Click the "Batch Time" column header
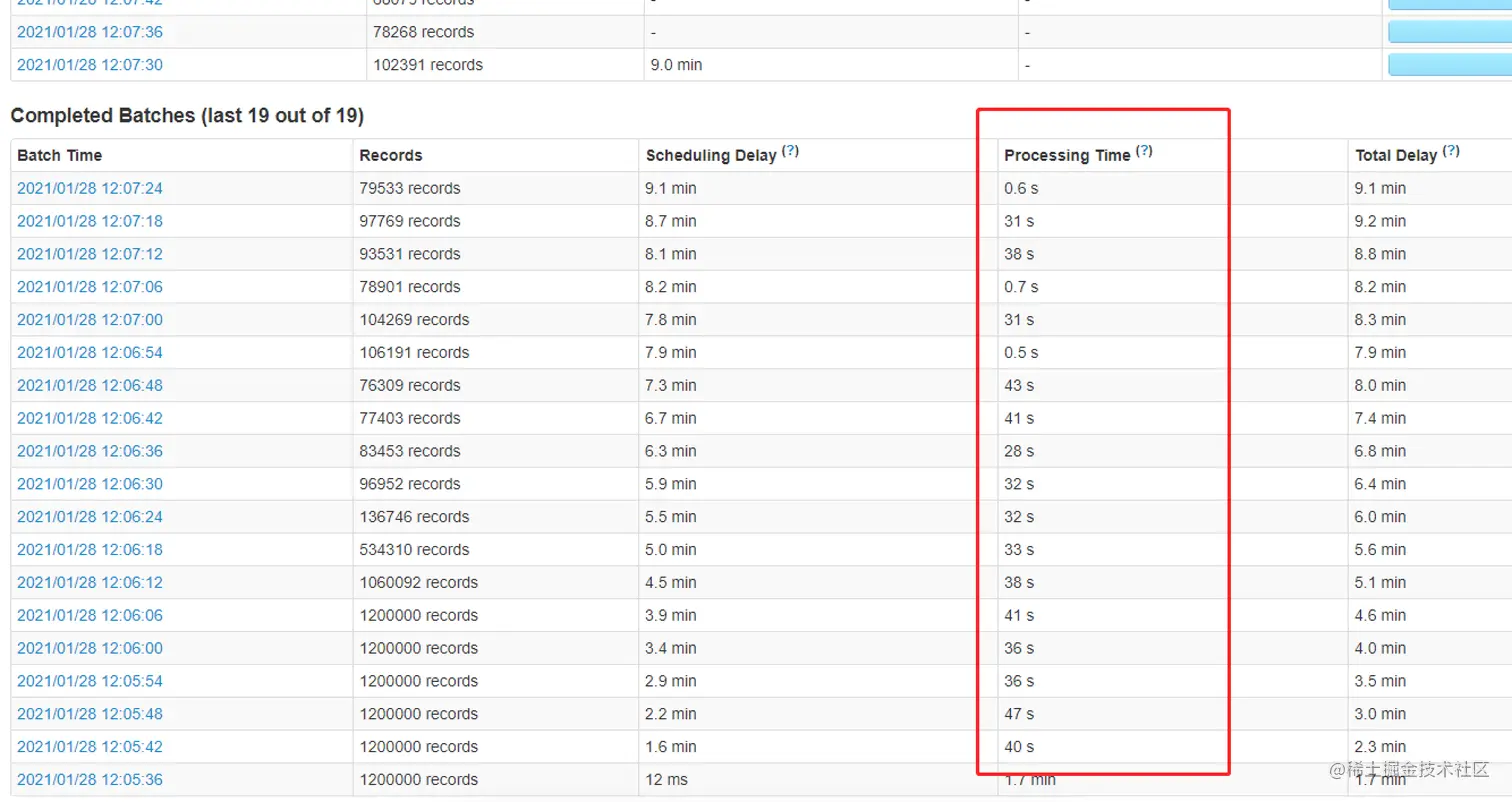This screenshot has width=1512, height=802. [60, 156]
